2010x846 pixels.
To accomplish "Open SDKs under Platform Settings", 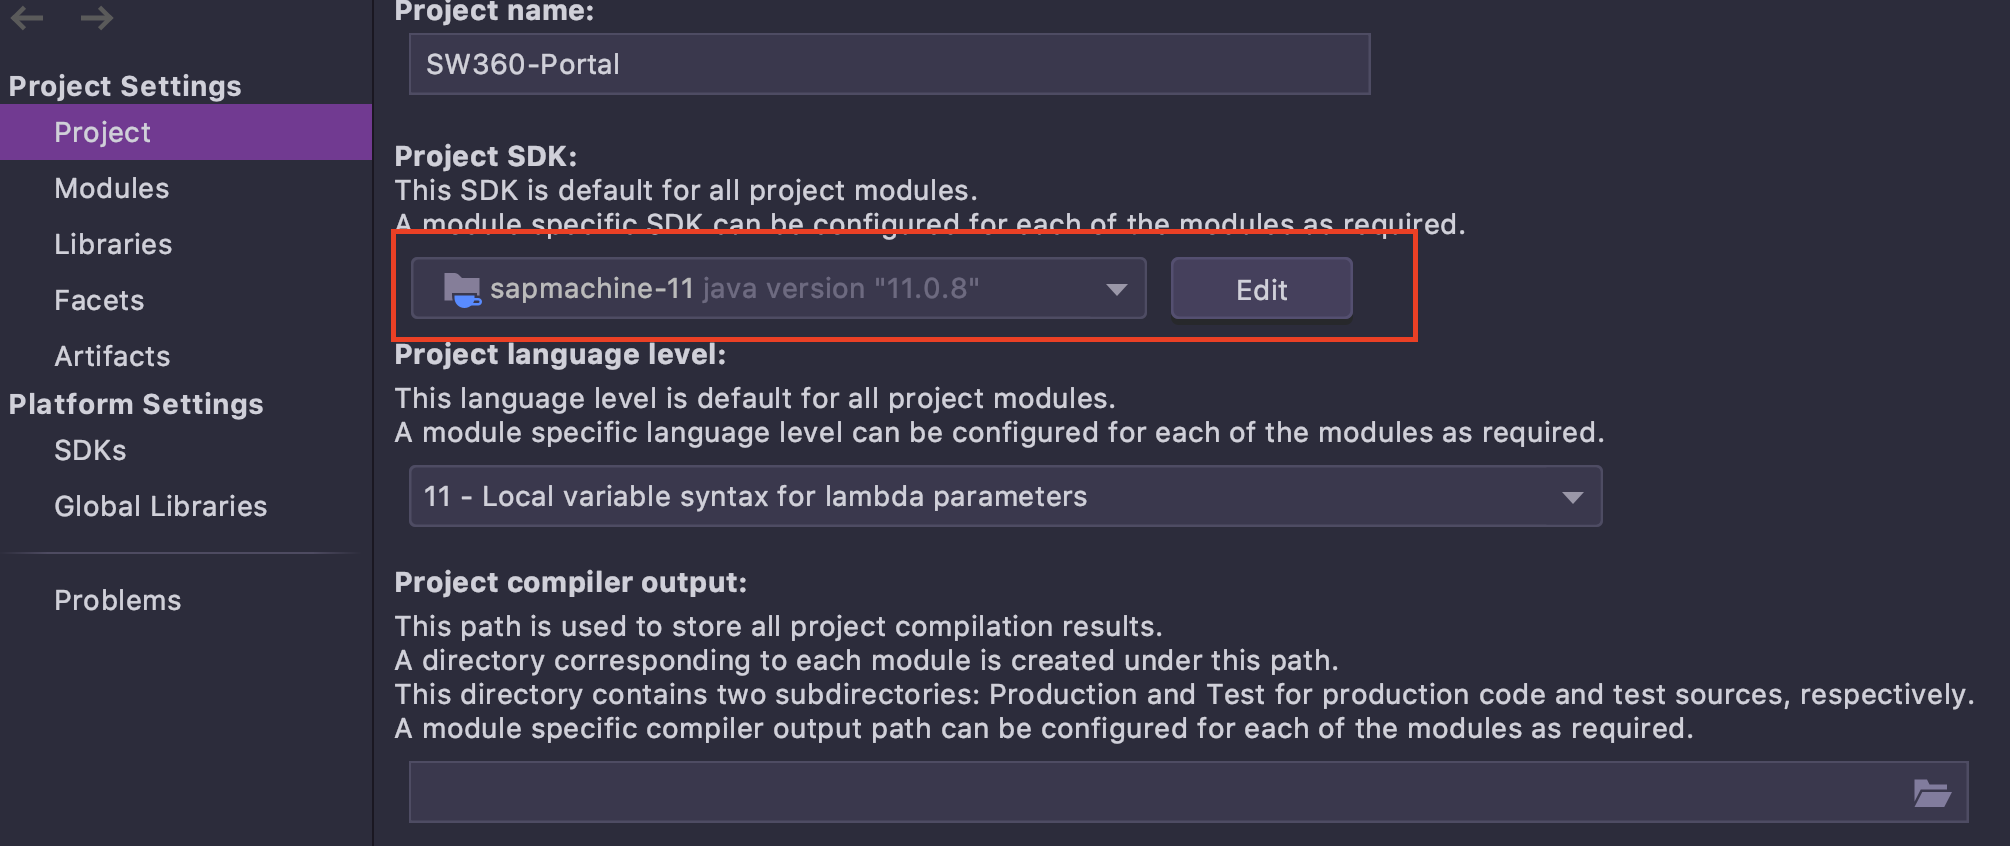I will 90,449.
